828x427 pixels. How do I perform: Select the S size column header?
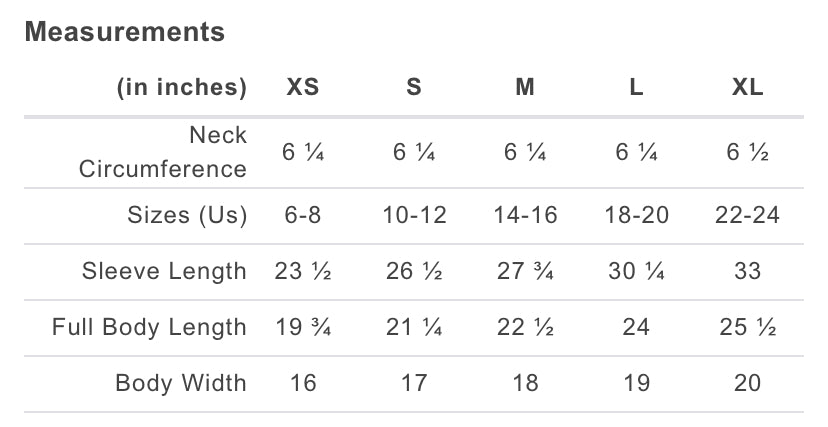(413, 87)
